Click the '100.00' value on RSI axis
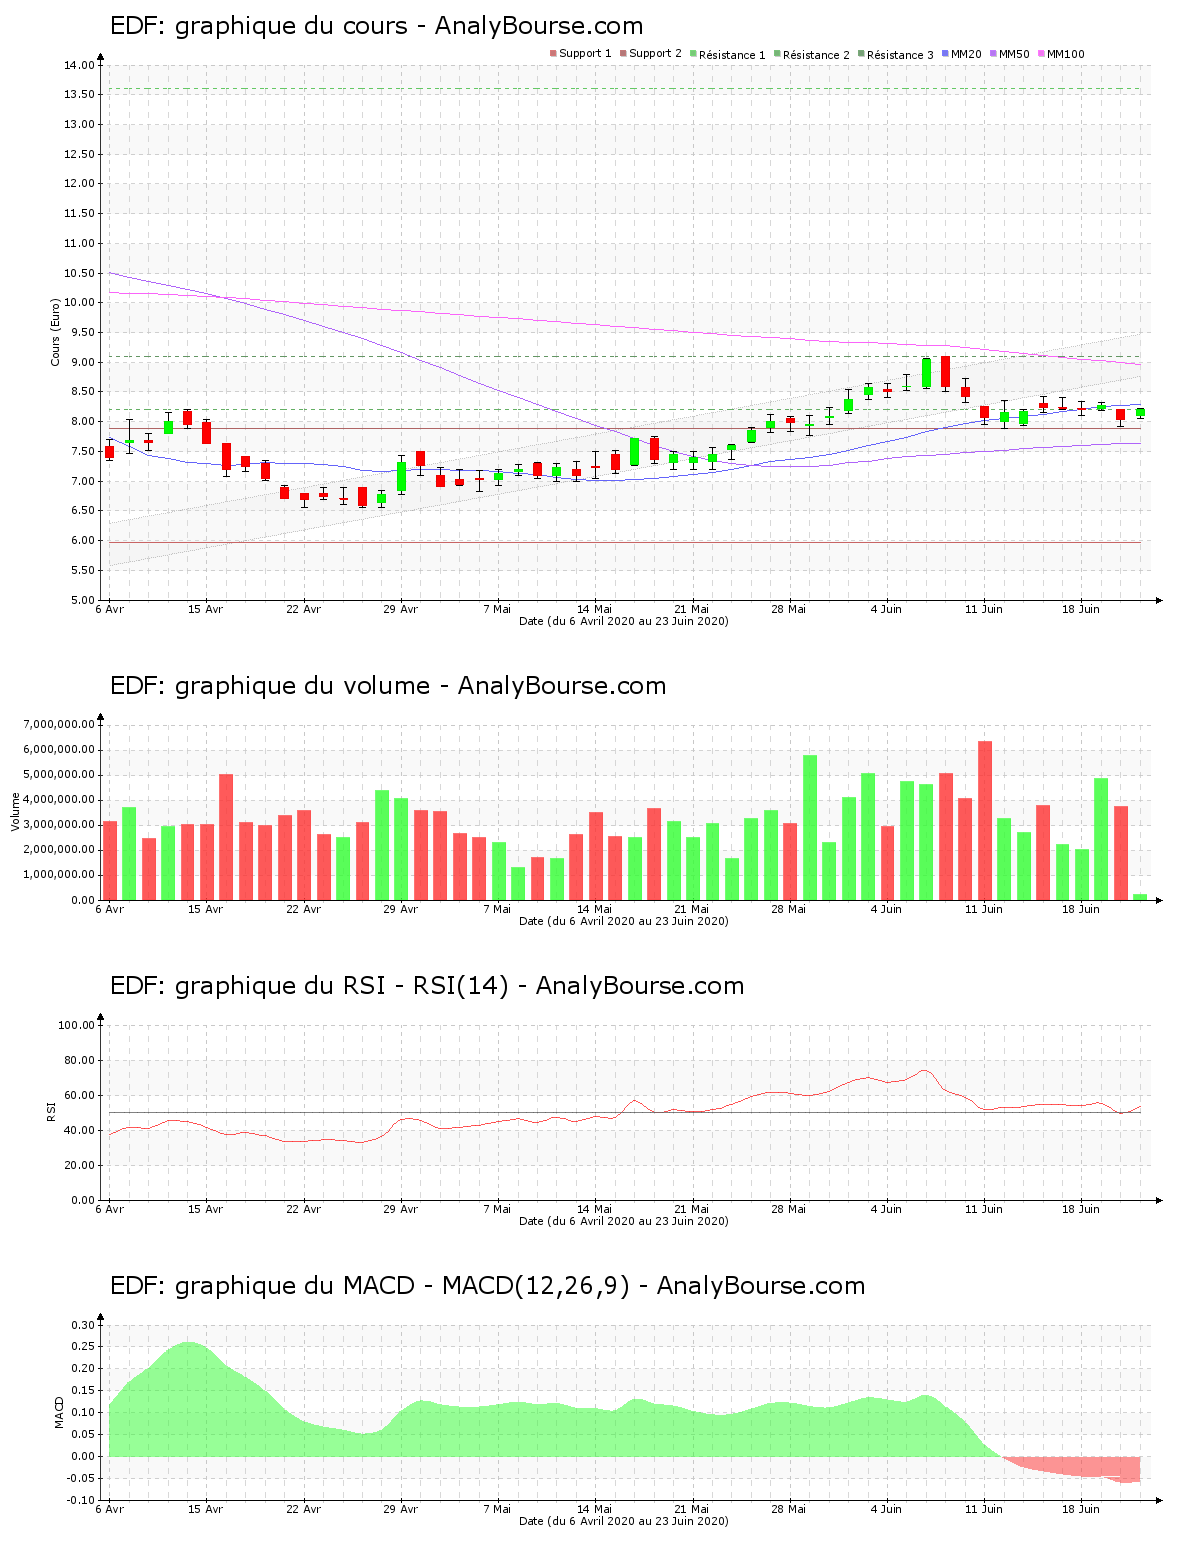Screen dimensions: 1200x1550 coord(77,1025)
